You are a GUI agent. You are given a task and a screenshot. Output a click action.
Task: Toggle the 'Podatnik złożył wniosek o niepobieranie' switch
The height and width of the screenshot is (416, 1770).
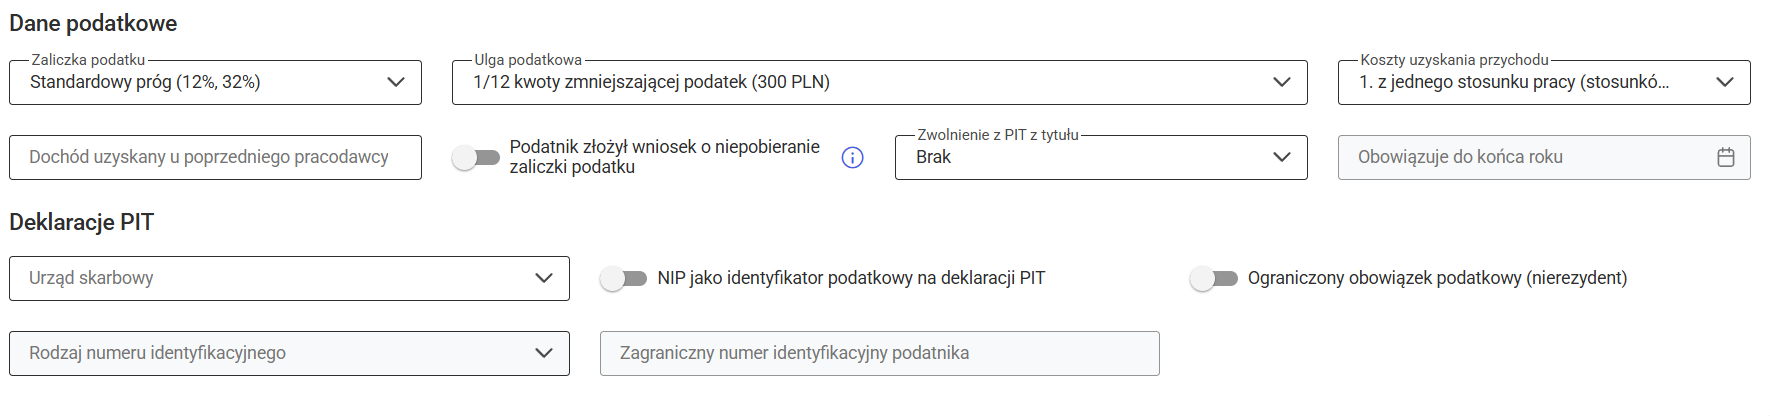(476, 158)
